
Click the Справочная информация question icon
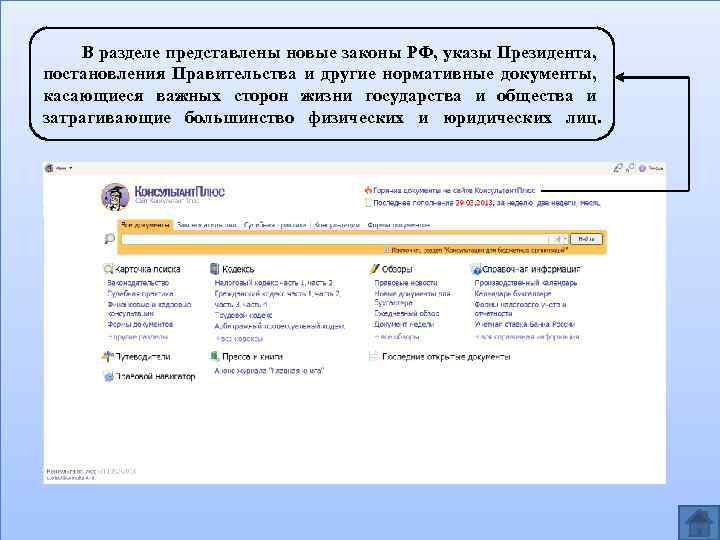477,270
